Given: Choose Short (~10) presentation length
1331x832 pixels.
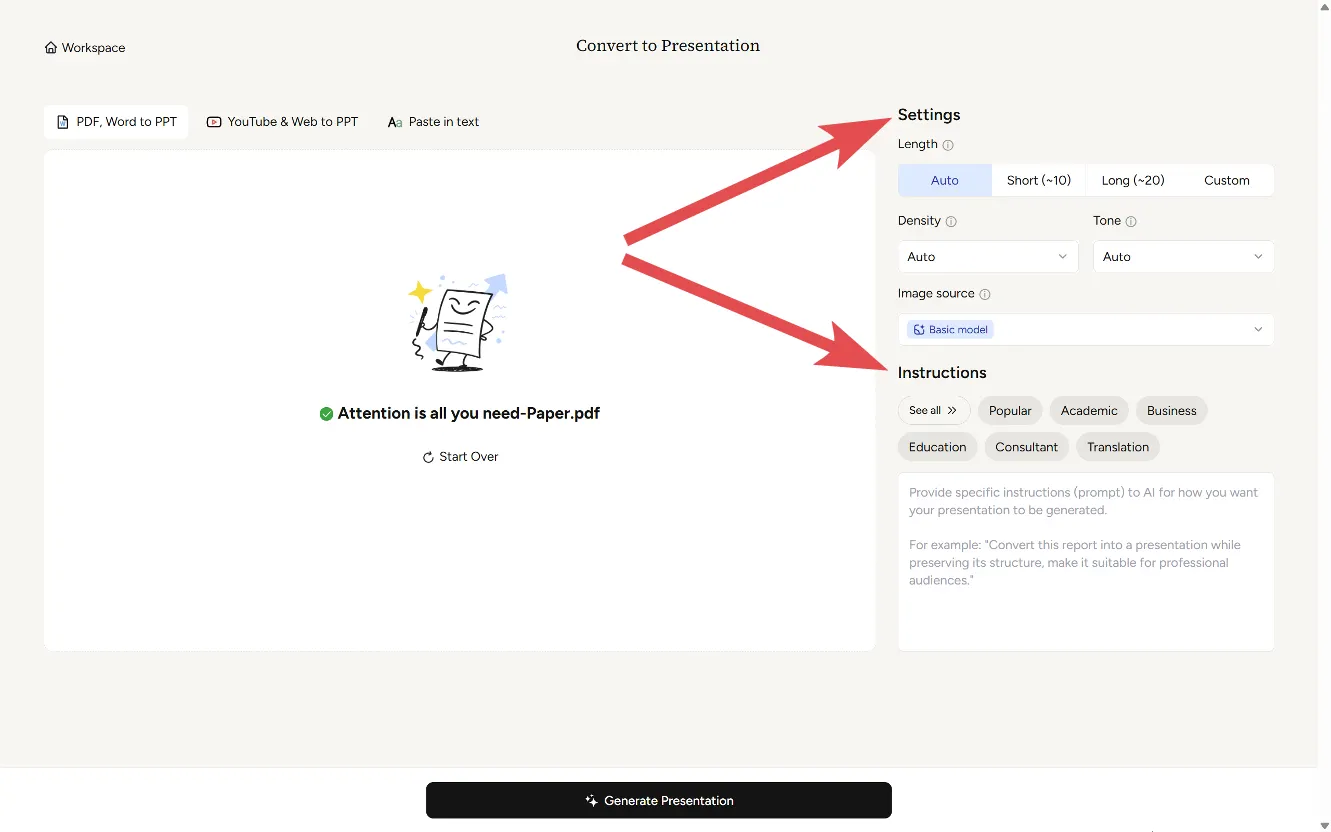Looking at the screenshot, I should coord(1038,181).
